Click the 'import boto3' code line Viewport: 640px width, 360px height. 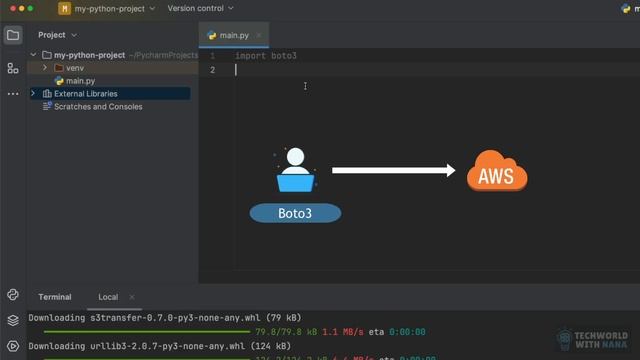point(266,56)
